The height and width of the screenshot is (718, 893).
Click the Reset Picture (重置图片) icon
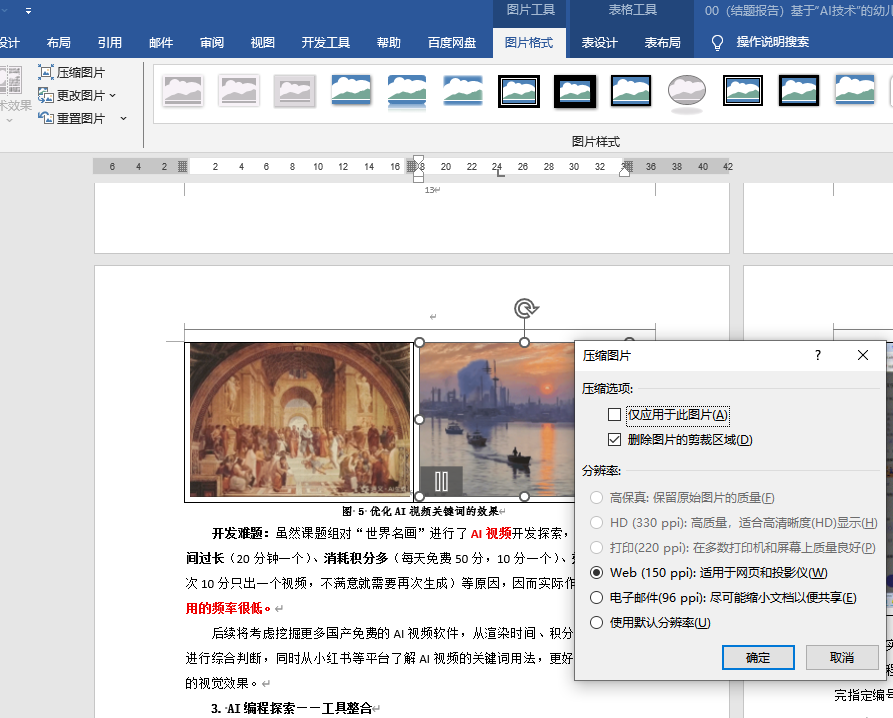coord(46,118)
